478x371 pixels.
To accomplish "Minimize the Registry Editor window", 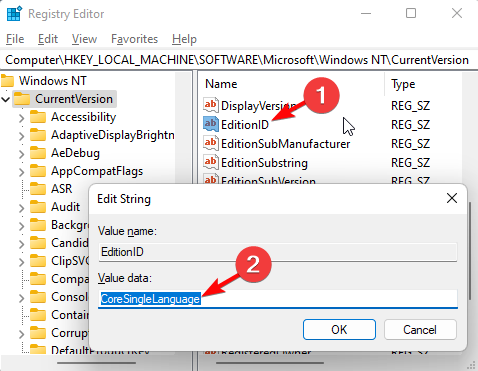I will [x=366, y=13].
